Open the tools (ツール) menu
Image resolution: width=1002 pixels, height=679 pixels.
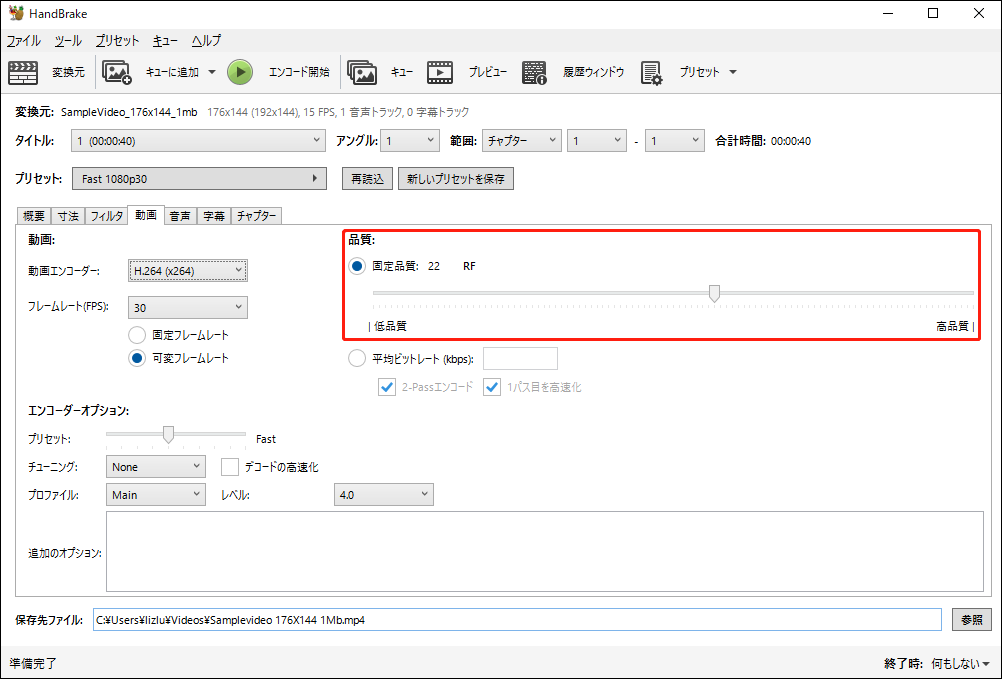(x=68, y=41)
